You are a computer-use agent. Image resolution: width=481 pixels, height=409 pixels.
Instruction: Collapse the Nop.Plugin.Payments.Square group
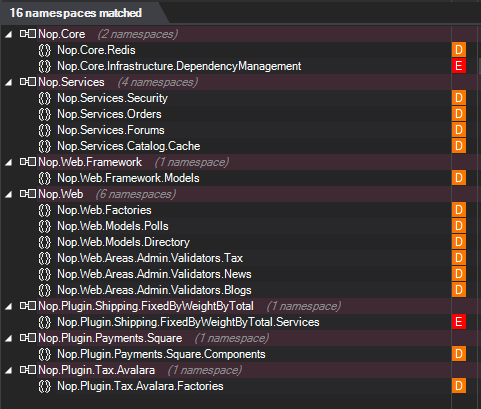[9, 338]
